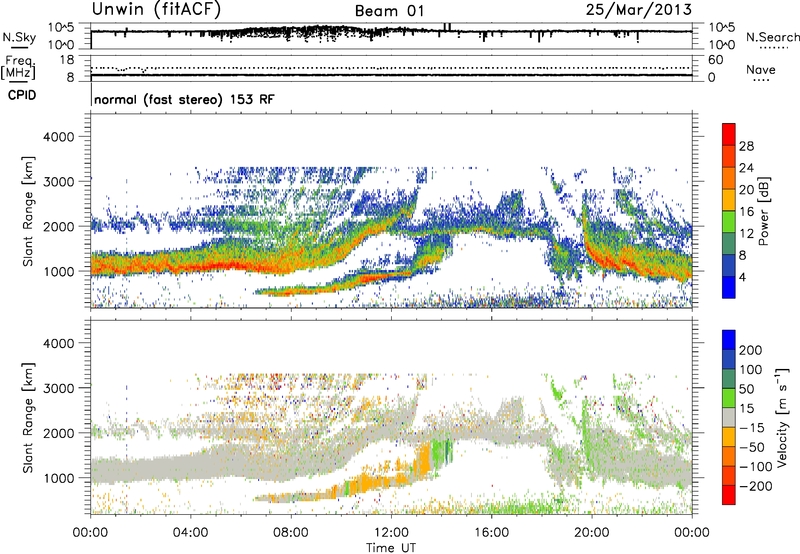Screen dimensions: 800x554
Task: Click the 'N.Search' legend label
Action: [772, 37]
